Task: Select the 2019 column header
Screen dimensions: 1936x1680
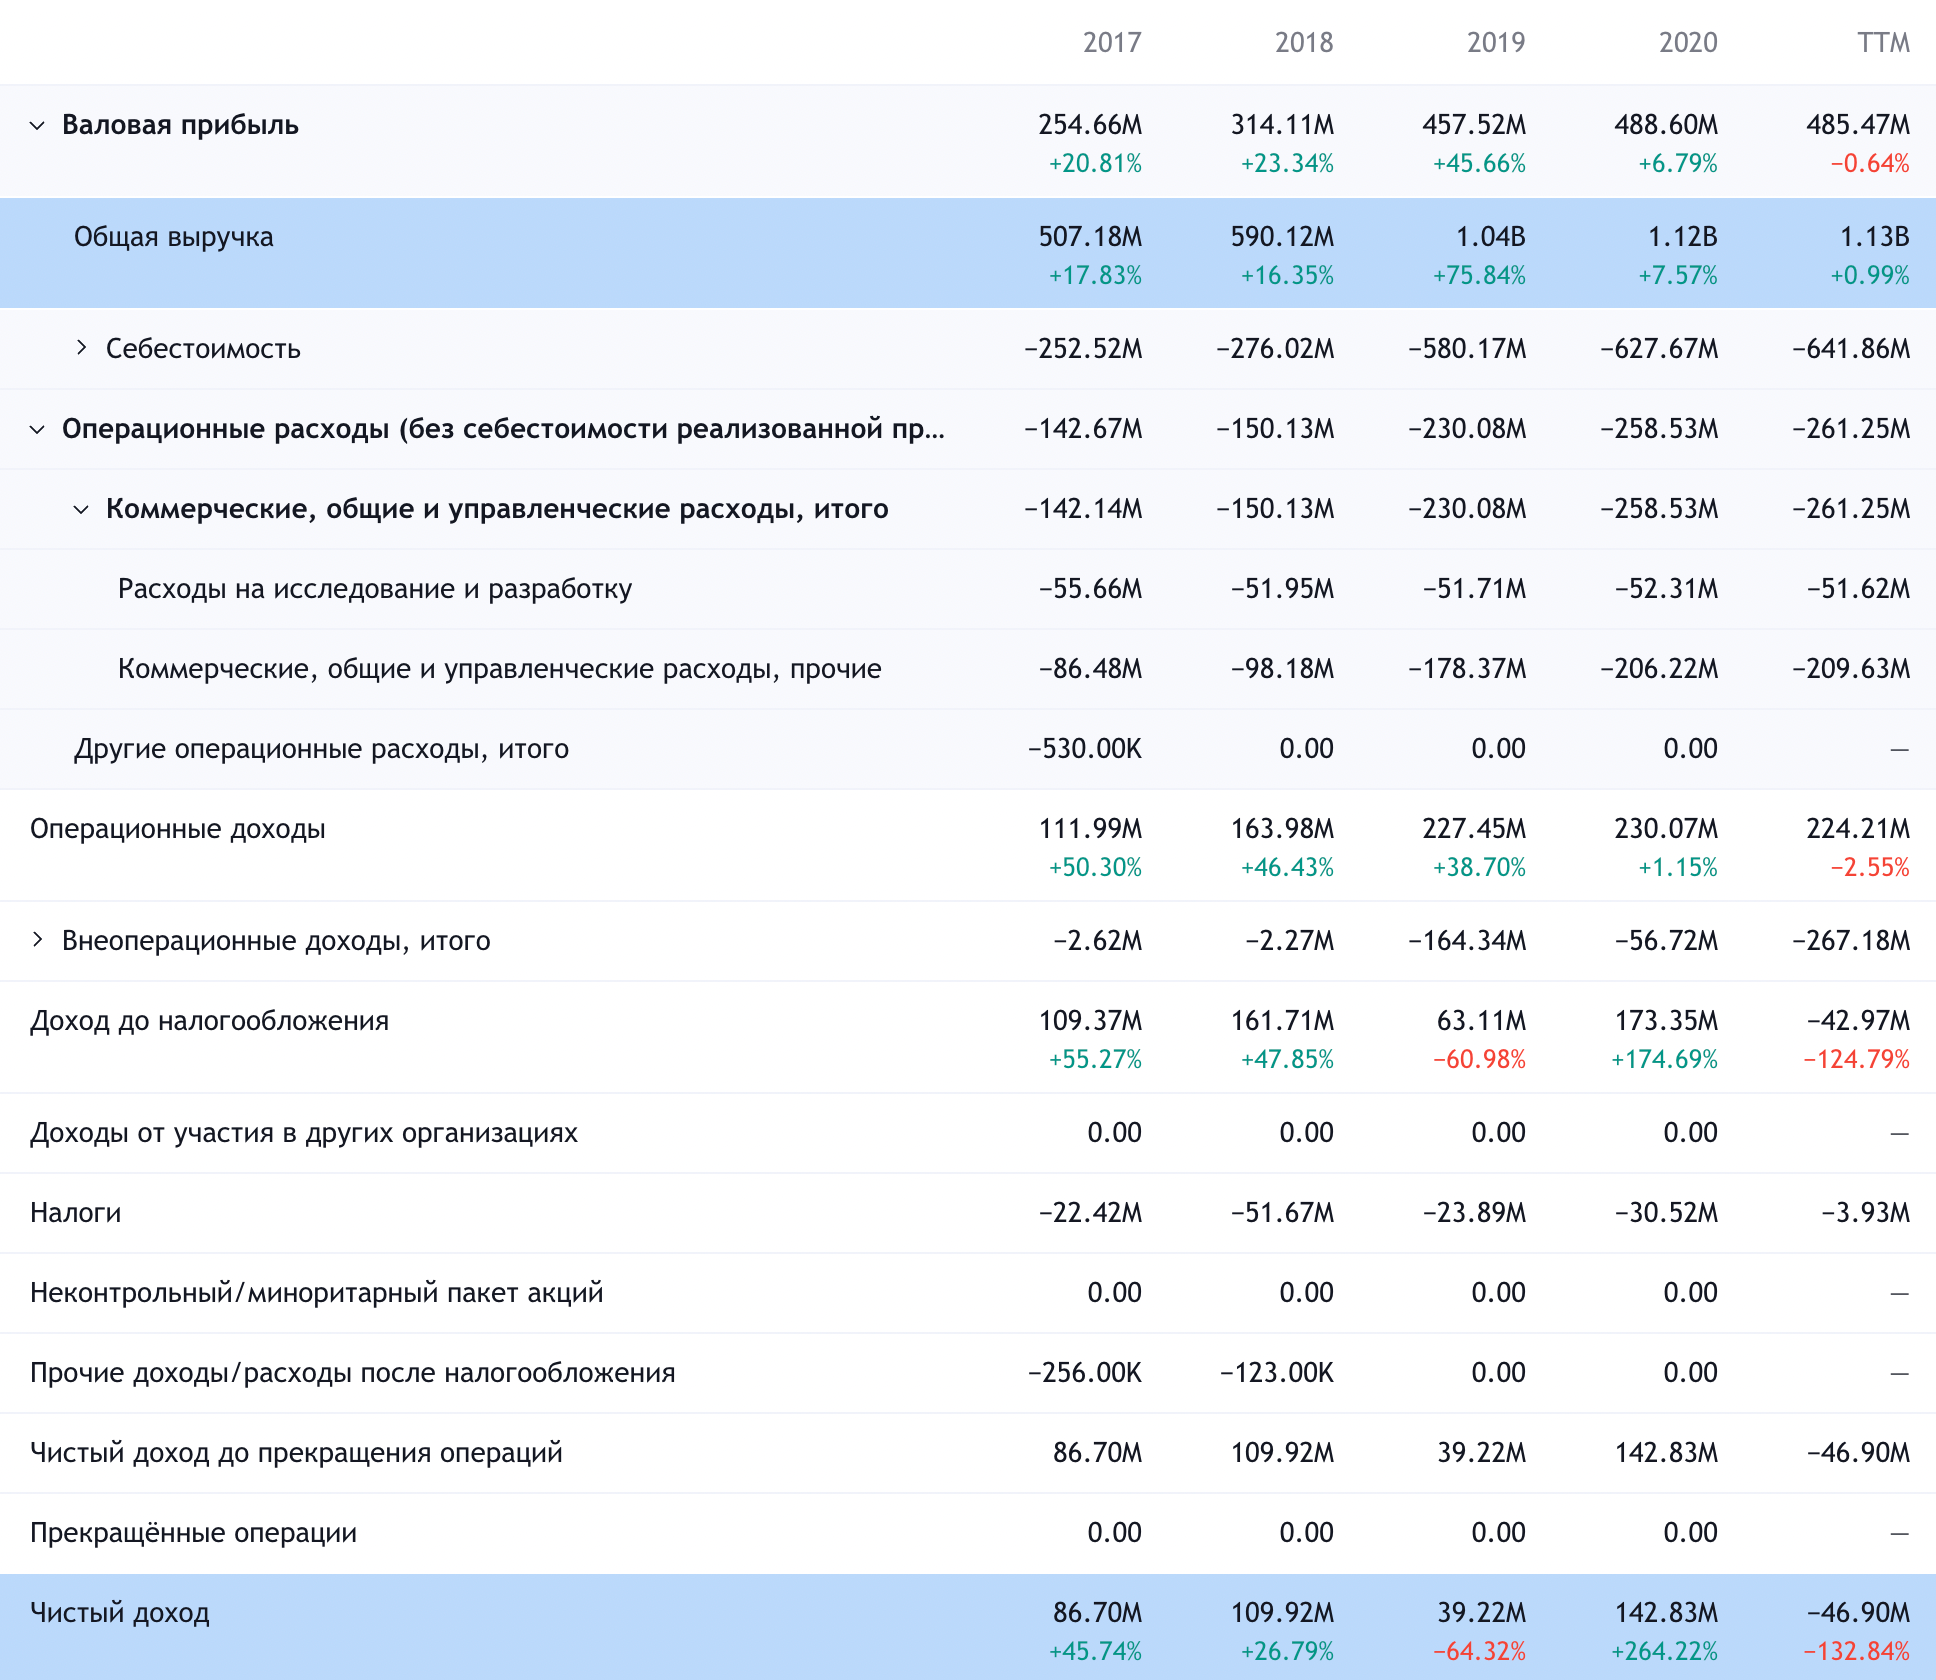Action: (1496, 42)
